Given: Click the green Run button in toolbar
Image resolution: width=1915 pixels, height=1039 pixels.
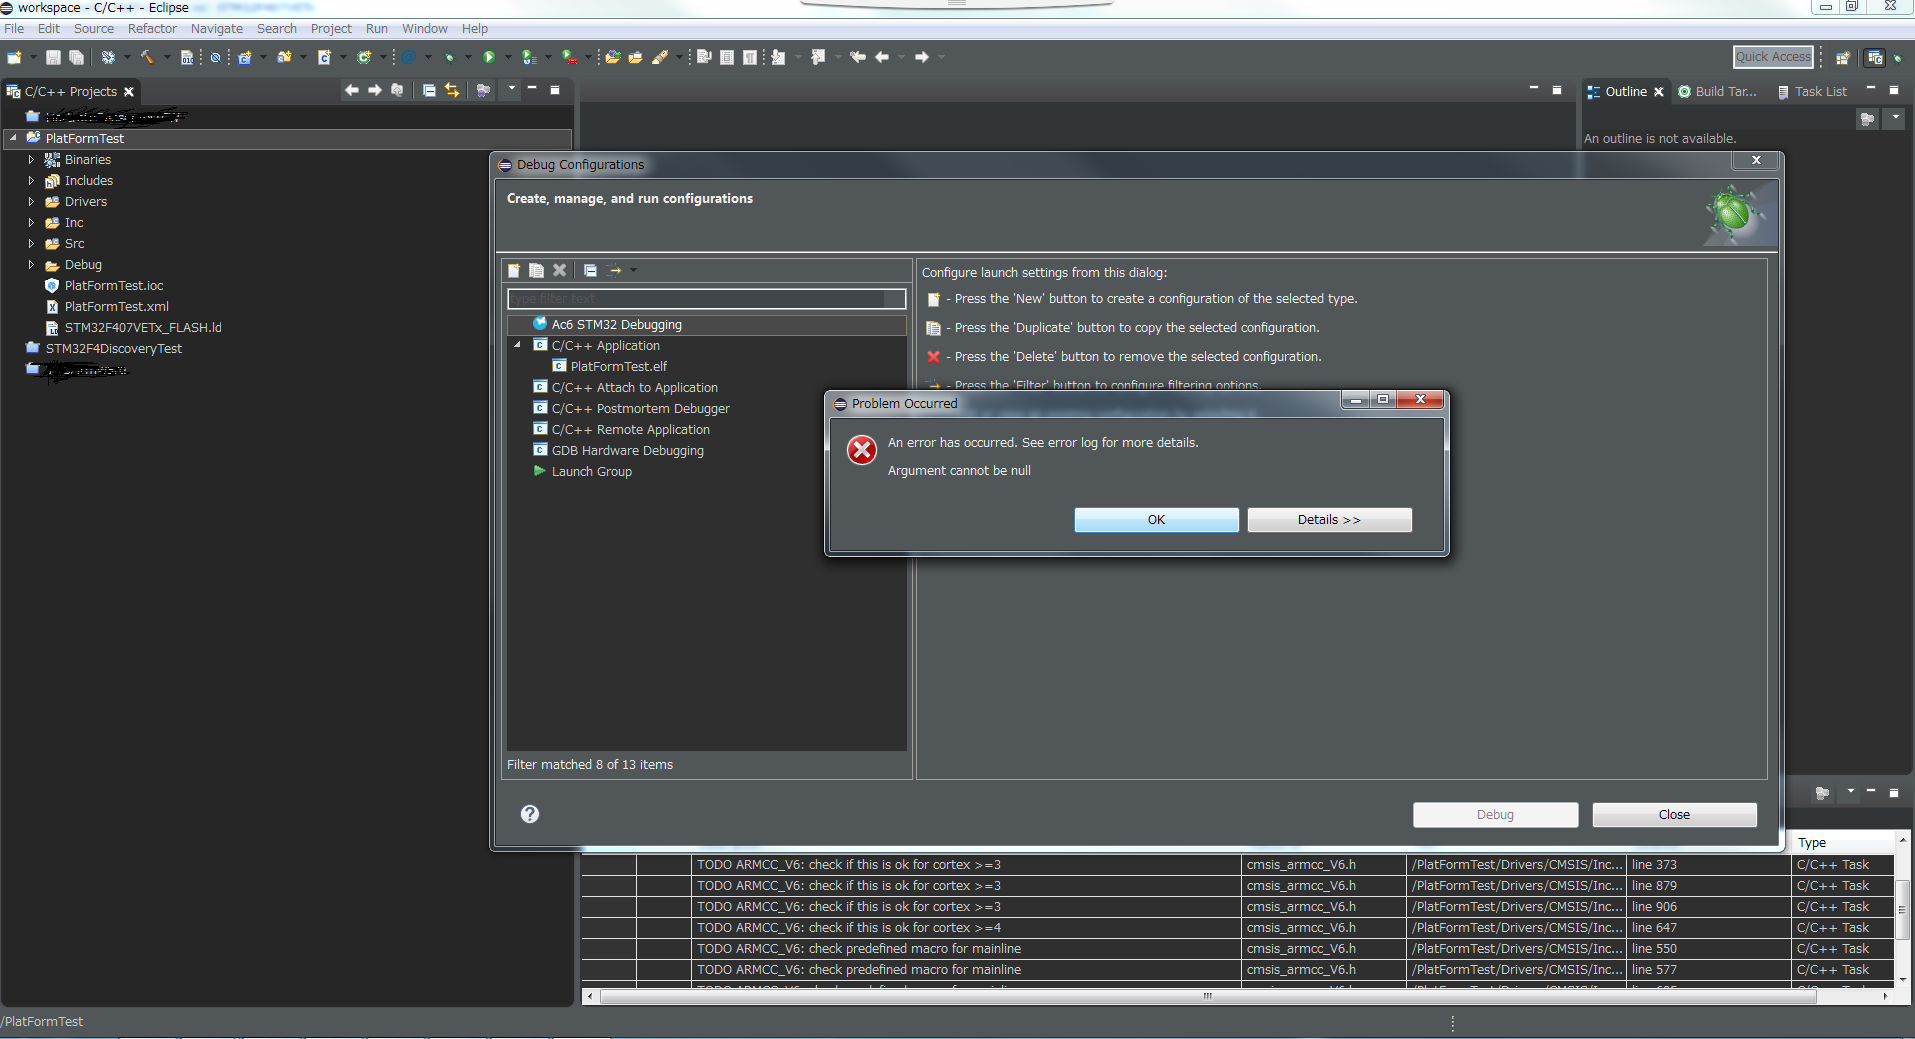Looking at the screenshot, I should pos(489,58).
